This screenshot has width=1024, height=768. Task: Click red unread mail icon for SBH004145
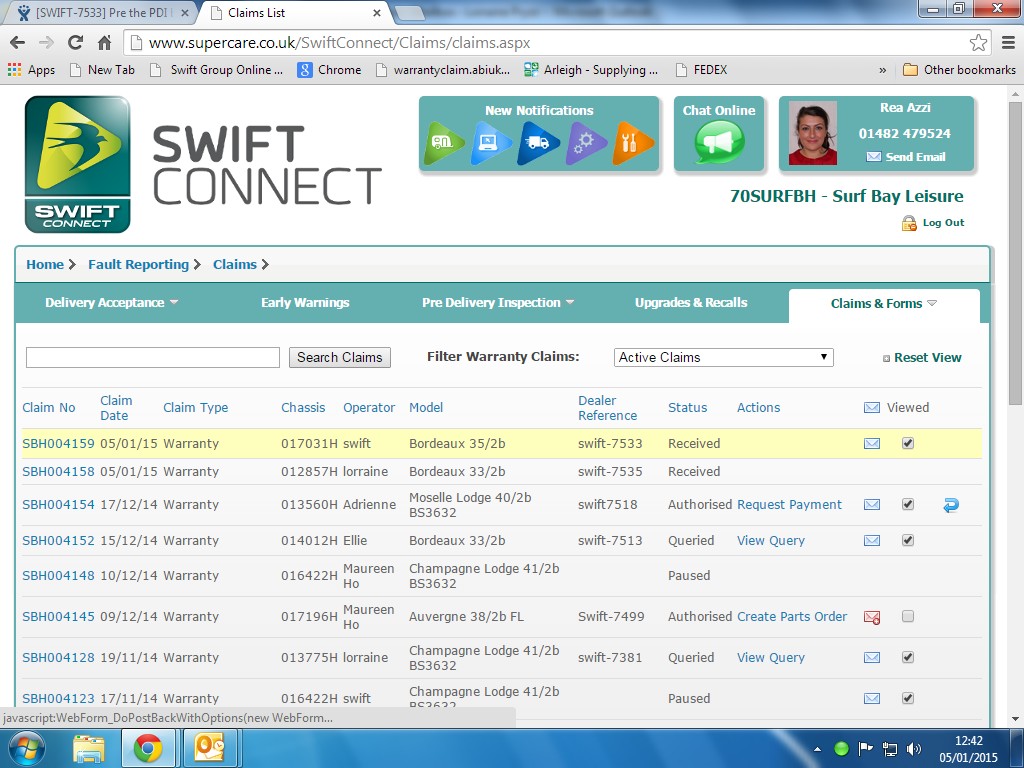(x=872, y=617)
